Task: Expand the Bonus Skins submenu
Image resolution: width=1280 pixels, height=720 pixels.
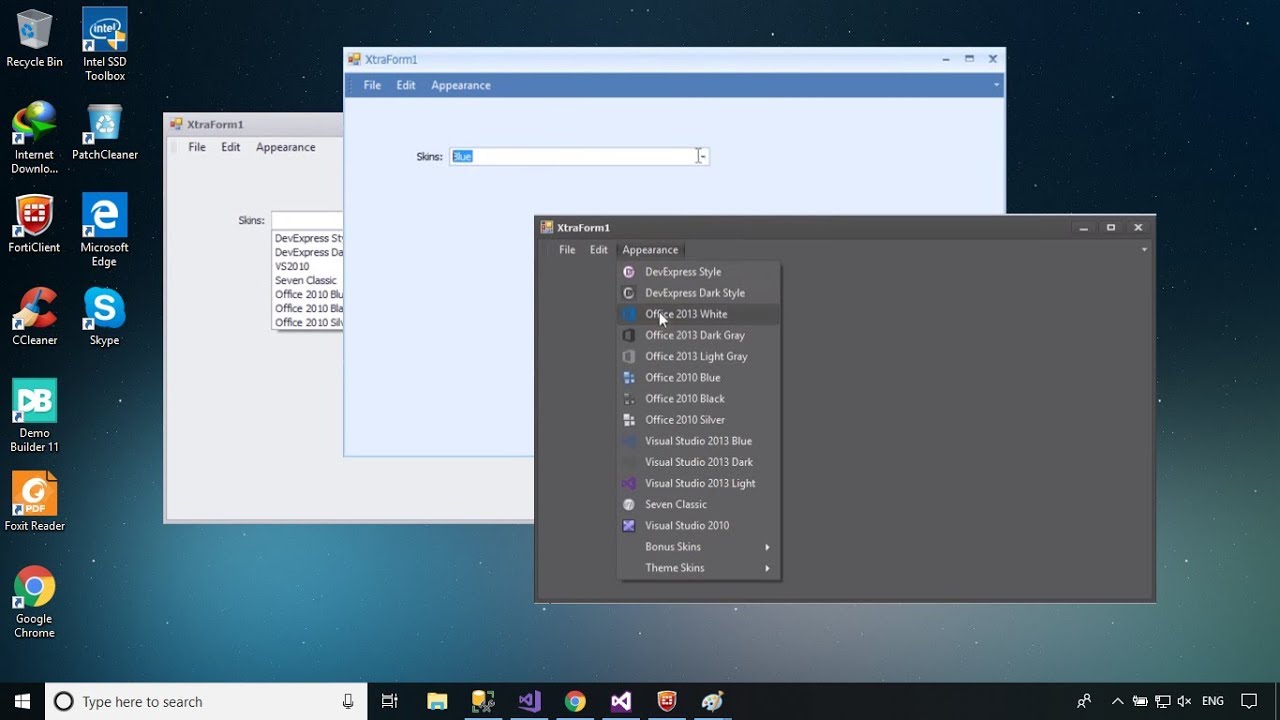Action: pyautogui.click(x=699, y=547)
